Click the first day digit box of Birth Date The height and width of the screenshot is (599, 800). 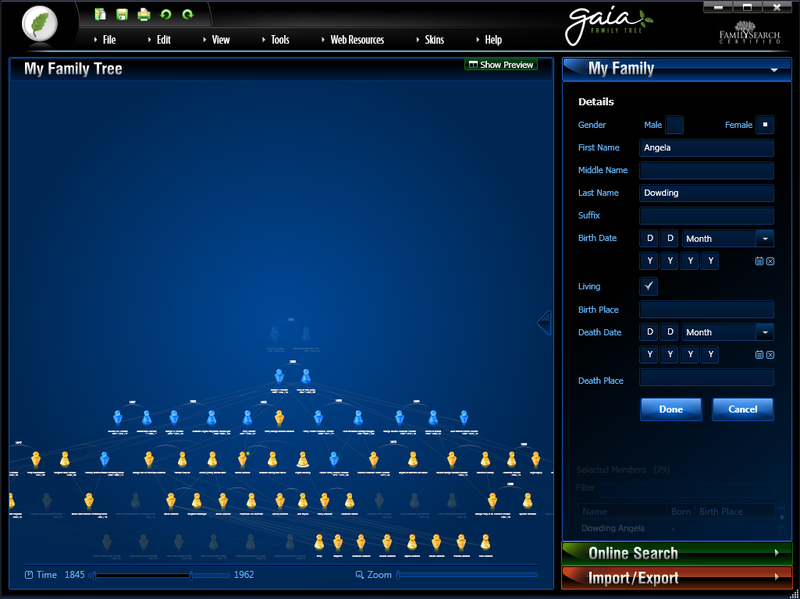click(649, 238)
